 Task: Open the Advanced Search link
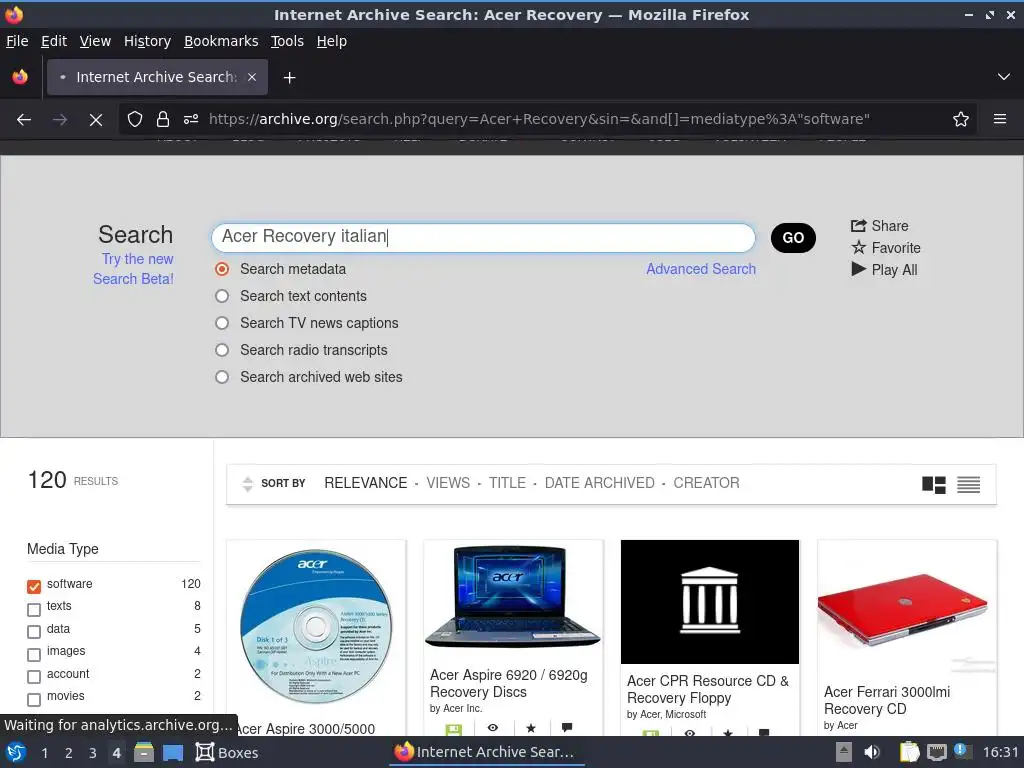701,269
